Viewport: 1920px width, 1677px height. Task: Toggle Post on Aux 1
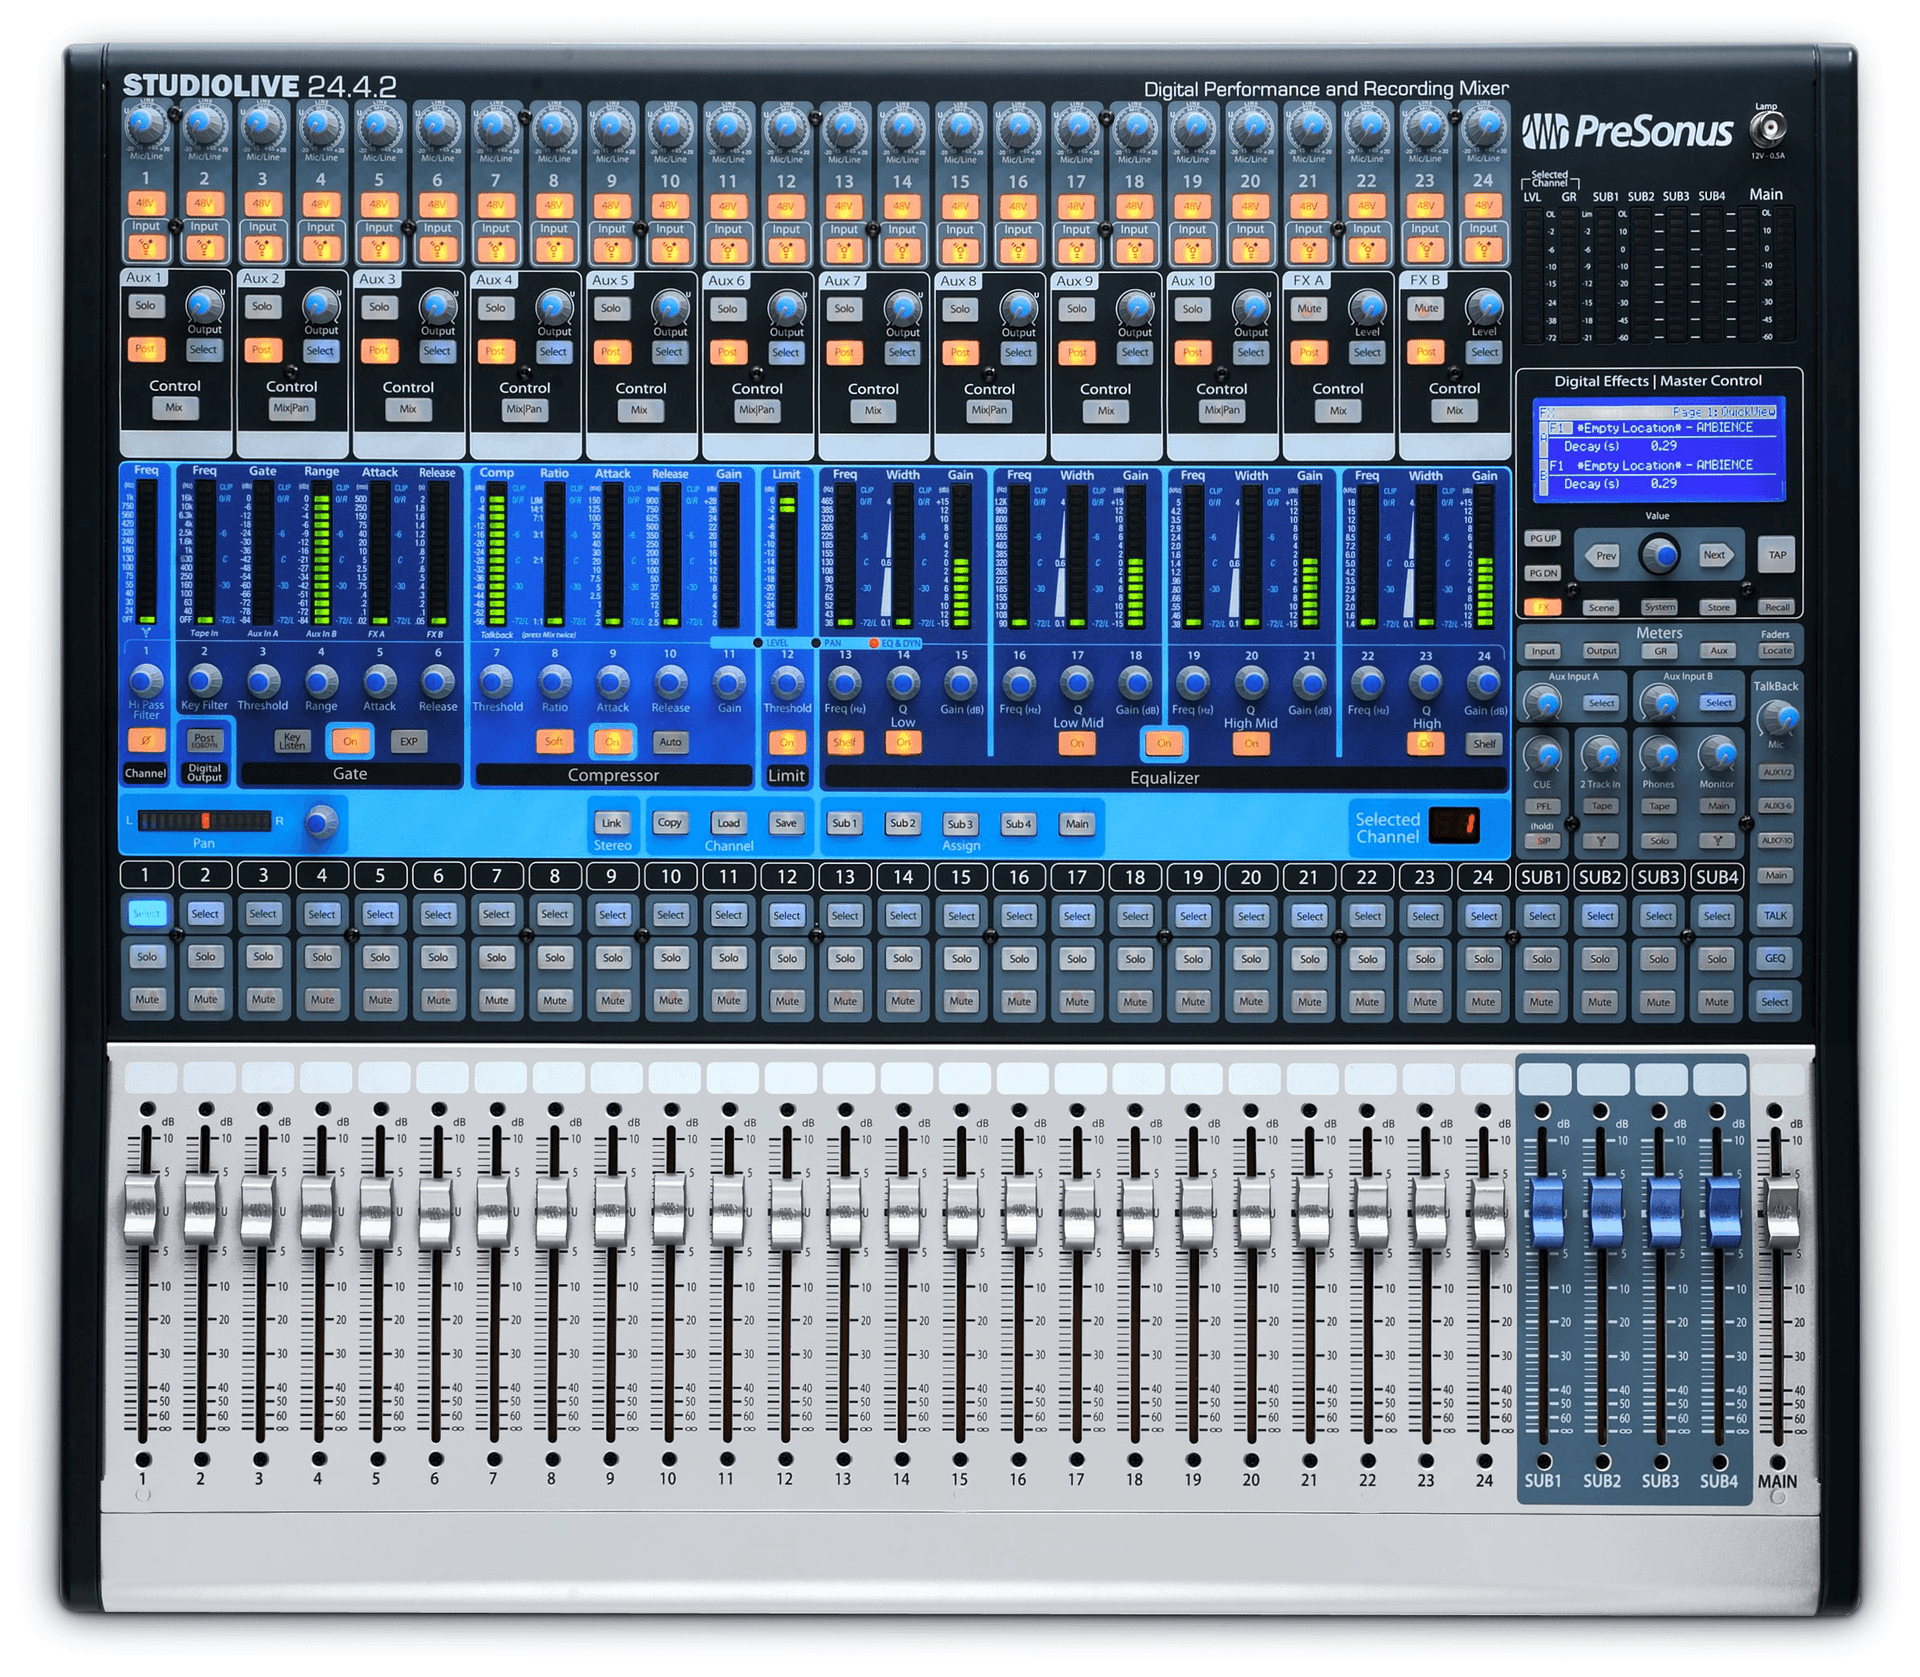click(146, 350)
